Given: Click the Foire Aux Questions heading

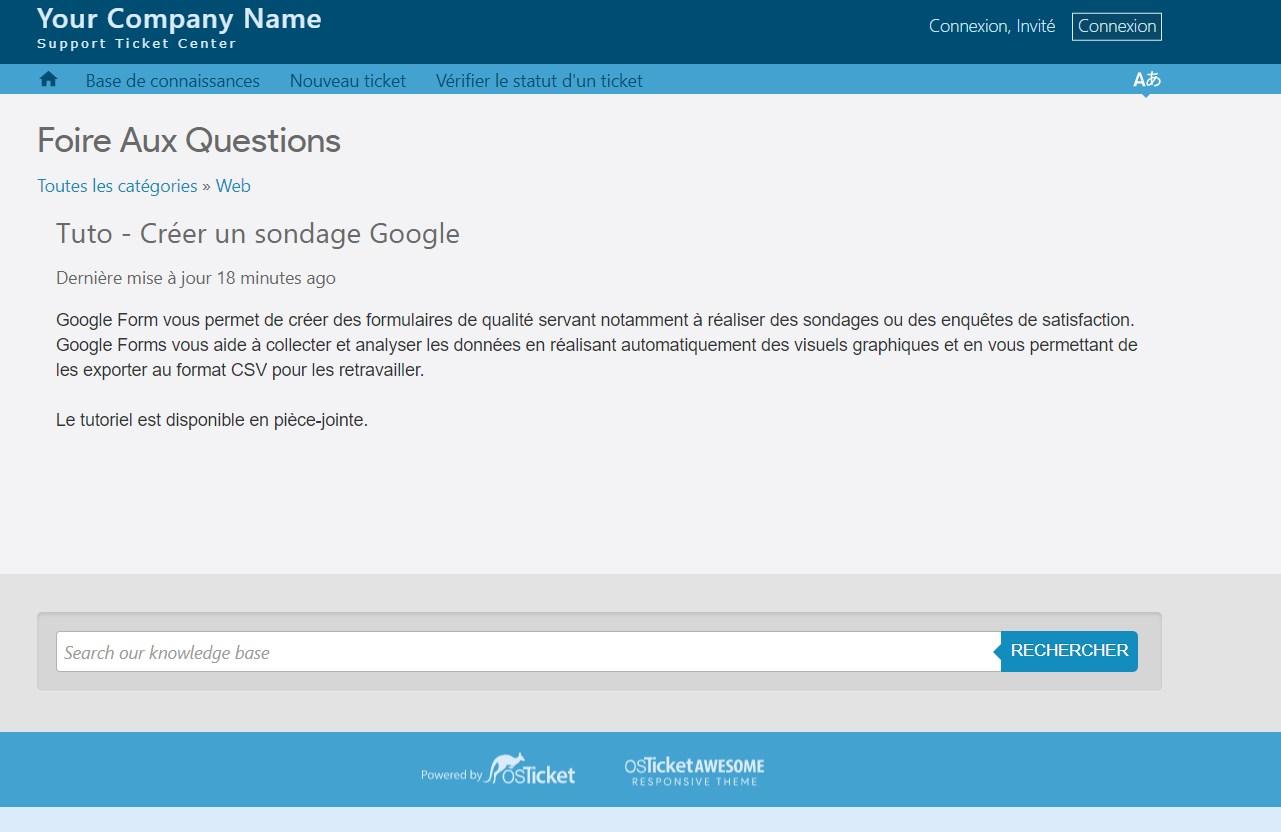Looking at the screenshot, I should [189, 141].
